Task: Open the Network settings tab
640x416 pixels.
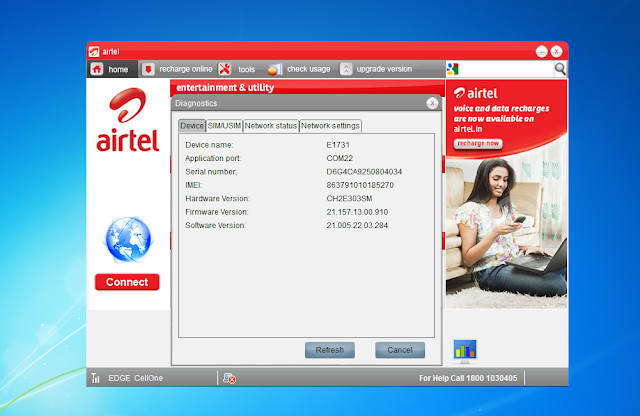Action: tap(330, 126)
